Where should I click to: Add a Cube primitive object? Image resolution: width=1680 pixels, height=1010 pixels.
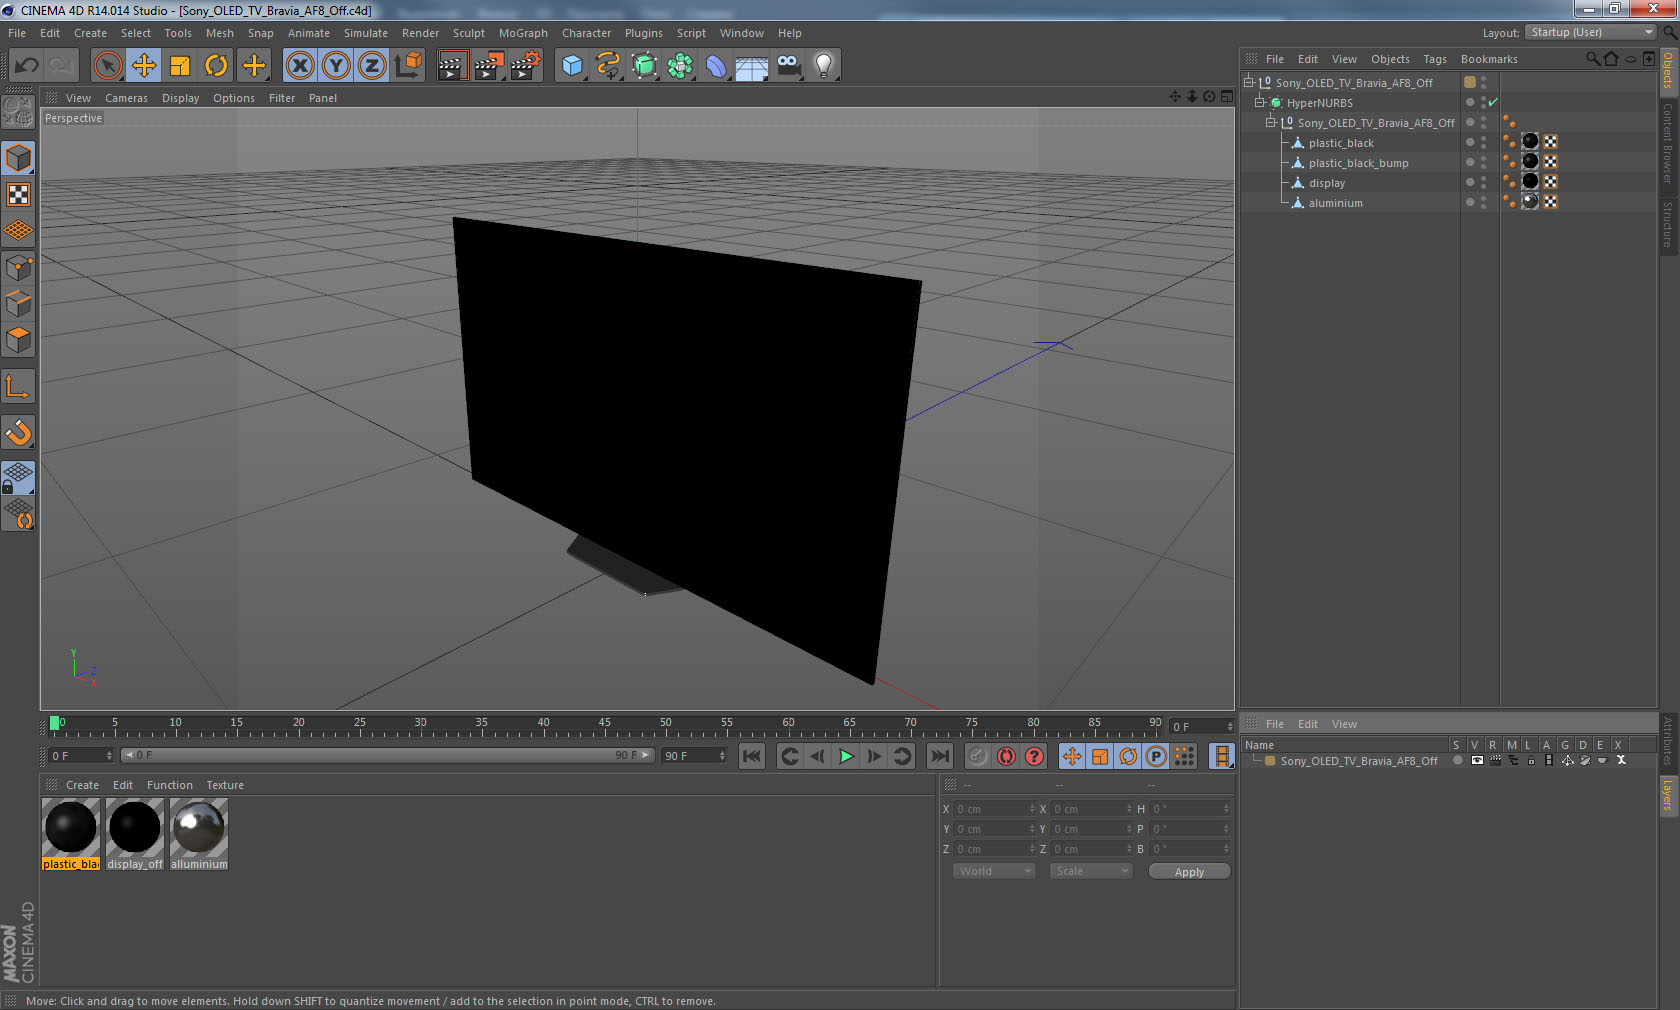click(572, 66)
